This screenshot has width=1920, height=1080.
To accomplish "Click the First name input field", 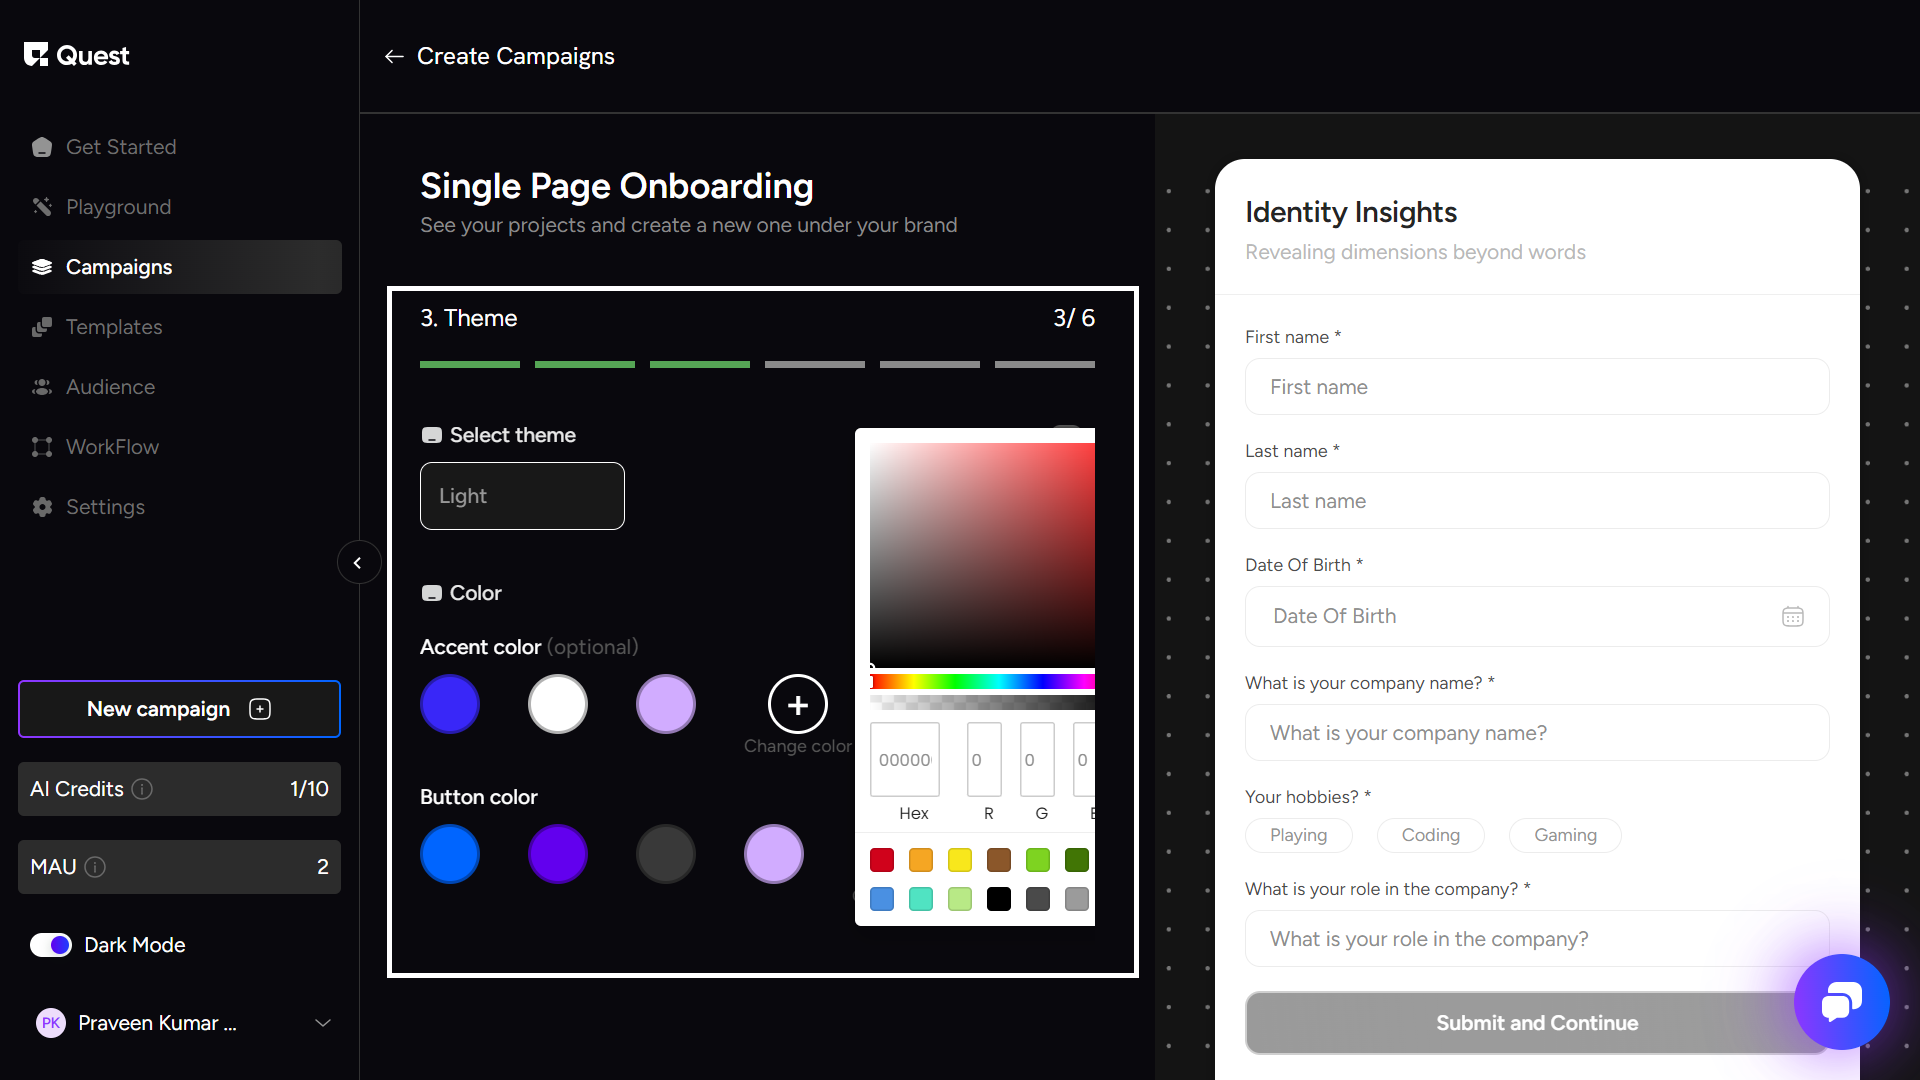I will click(x=1536, y=387).
